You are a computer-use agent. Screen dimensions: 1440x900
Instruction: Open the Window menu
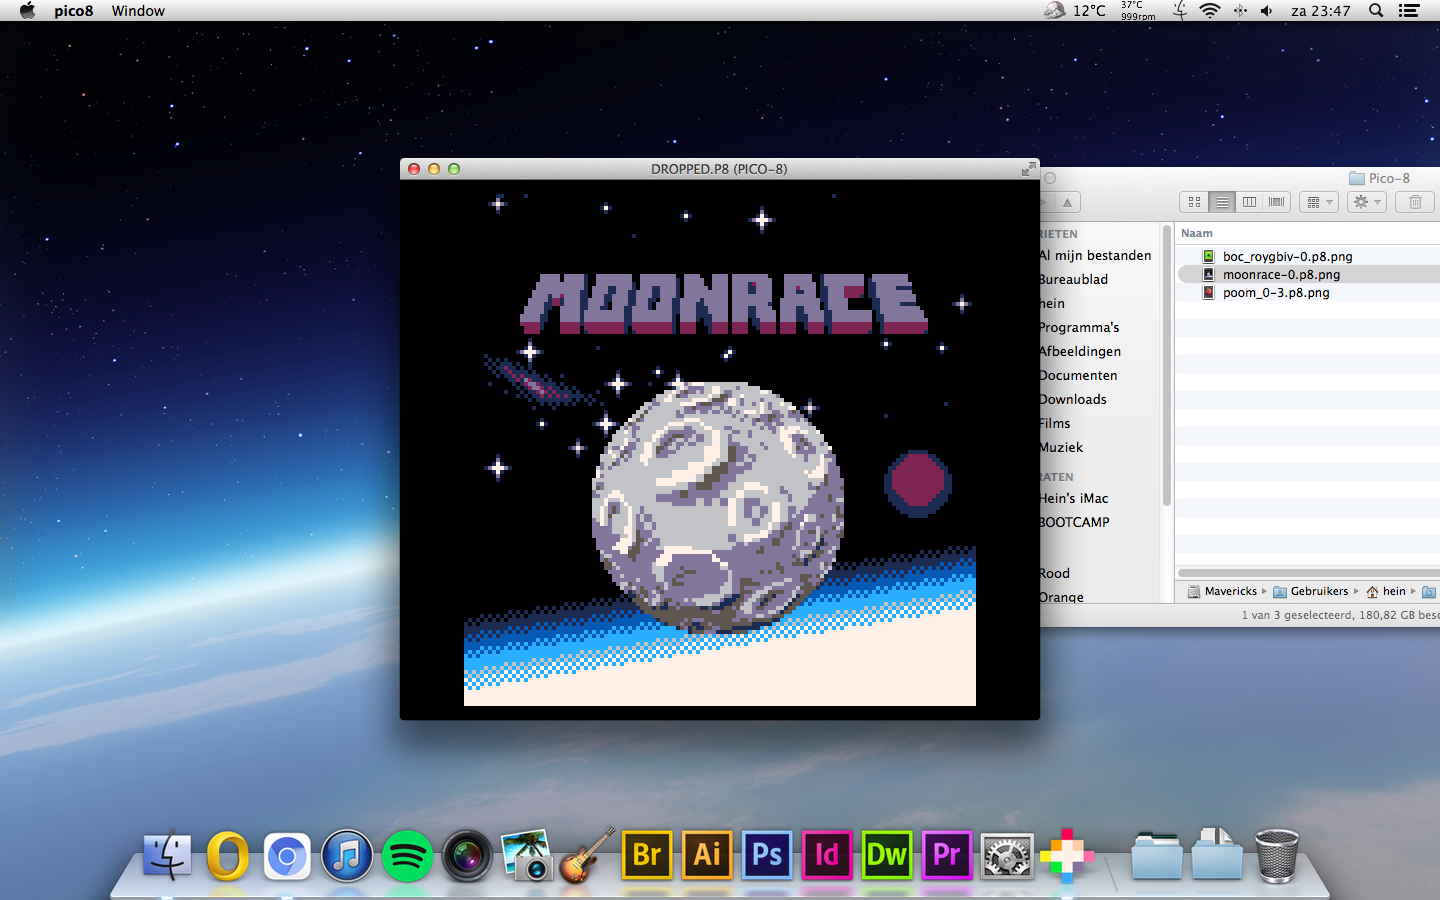pyautogui.click(x=138, y=11)
